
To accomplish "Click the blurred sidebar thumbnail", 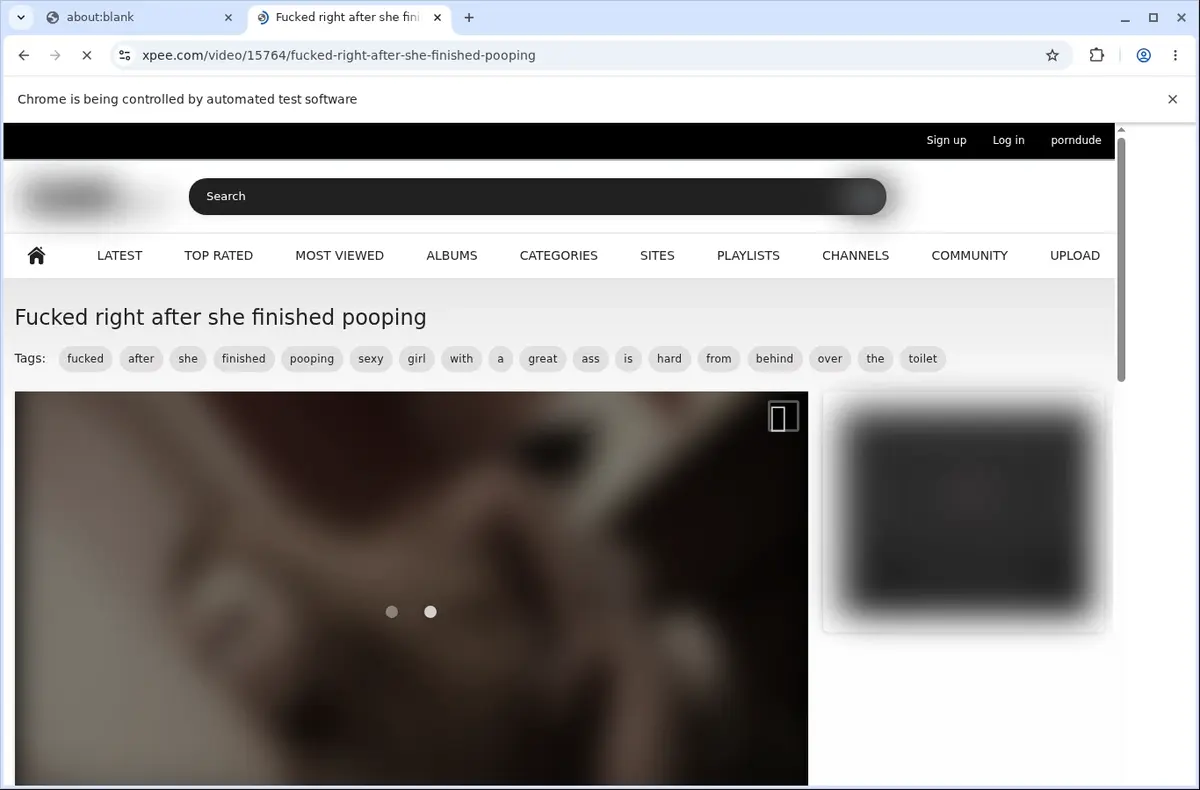I will pyautogui.click(x=966, y=511).
